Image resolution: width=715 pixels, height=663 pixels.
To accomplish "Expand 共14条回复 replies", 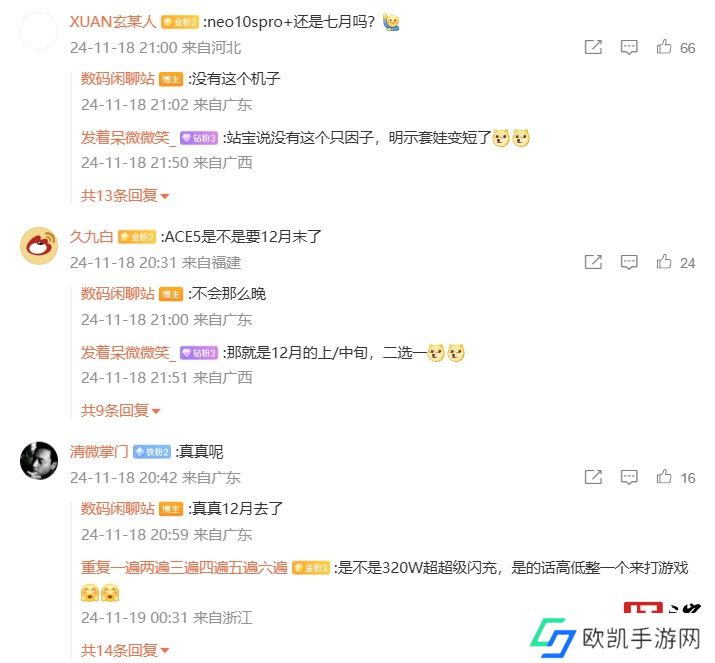I will [x=124, y=650].
